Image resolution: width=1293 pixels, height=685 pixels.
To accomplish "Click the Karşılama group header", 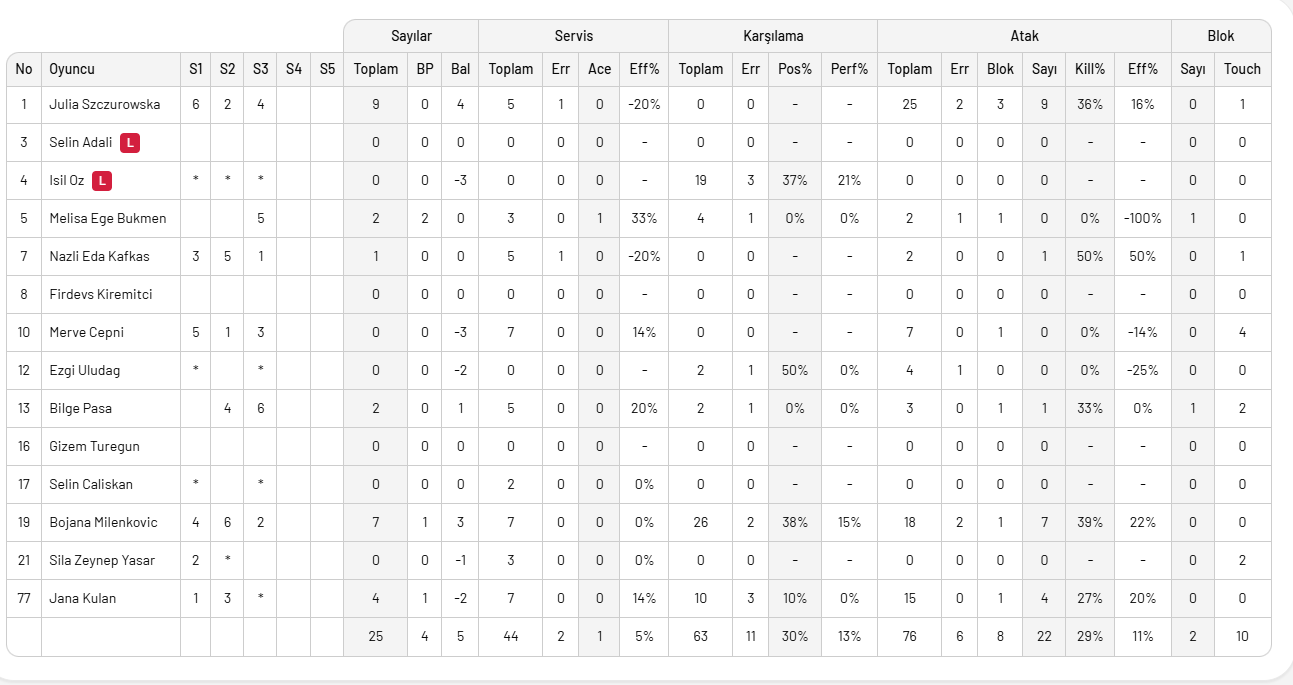I will click(x=772, y=36).
